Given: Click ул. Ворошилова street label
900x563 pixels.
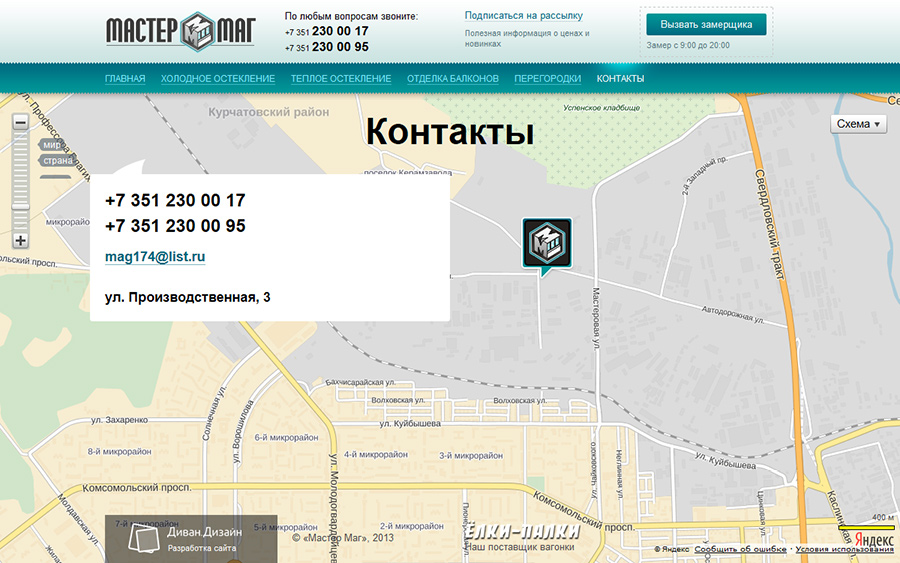Looking at the screenshot, I should point(242,432).
